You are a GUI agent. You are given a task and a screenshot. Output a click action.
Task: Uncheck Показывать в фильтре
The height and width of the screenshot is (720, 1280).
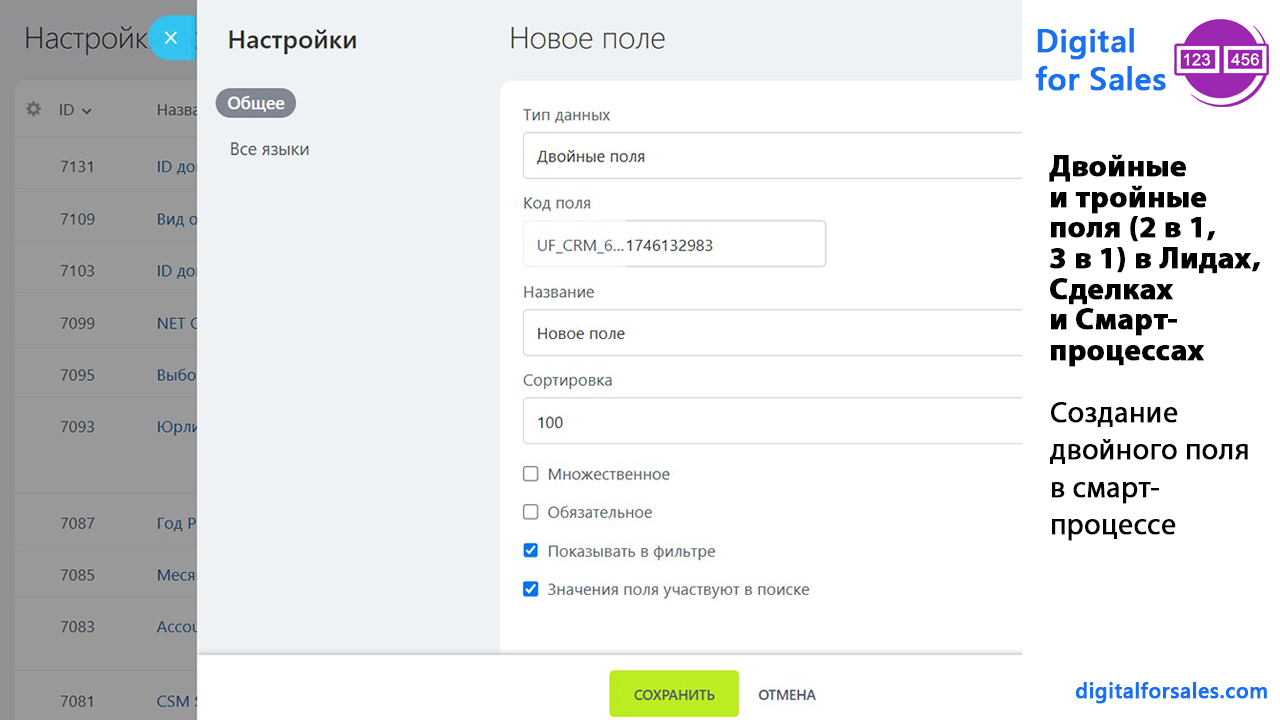pyautogui.click(x=531, y=551)
